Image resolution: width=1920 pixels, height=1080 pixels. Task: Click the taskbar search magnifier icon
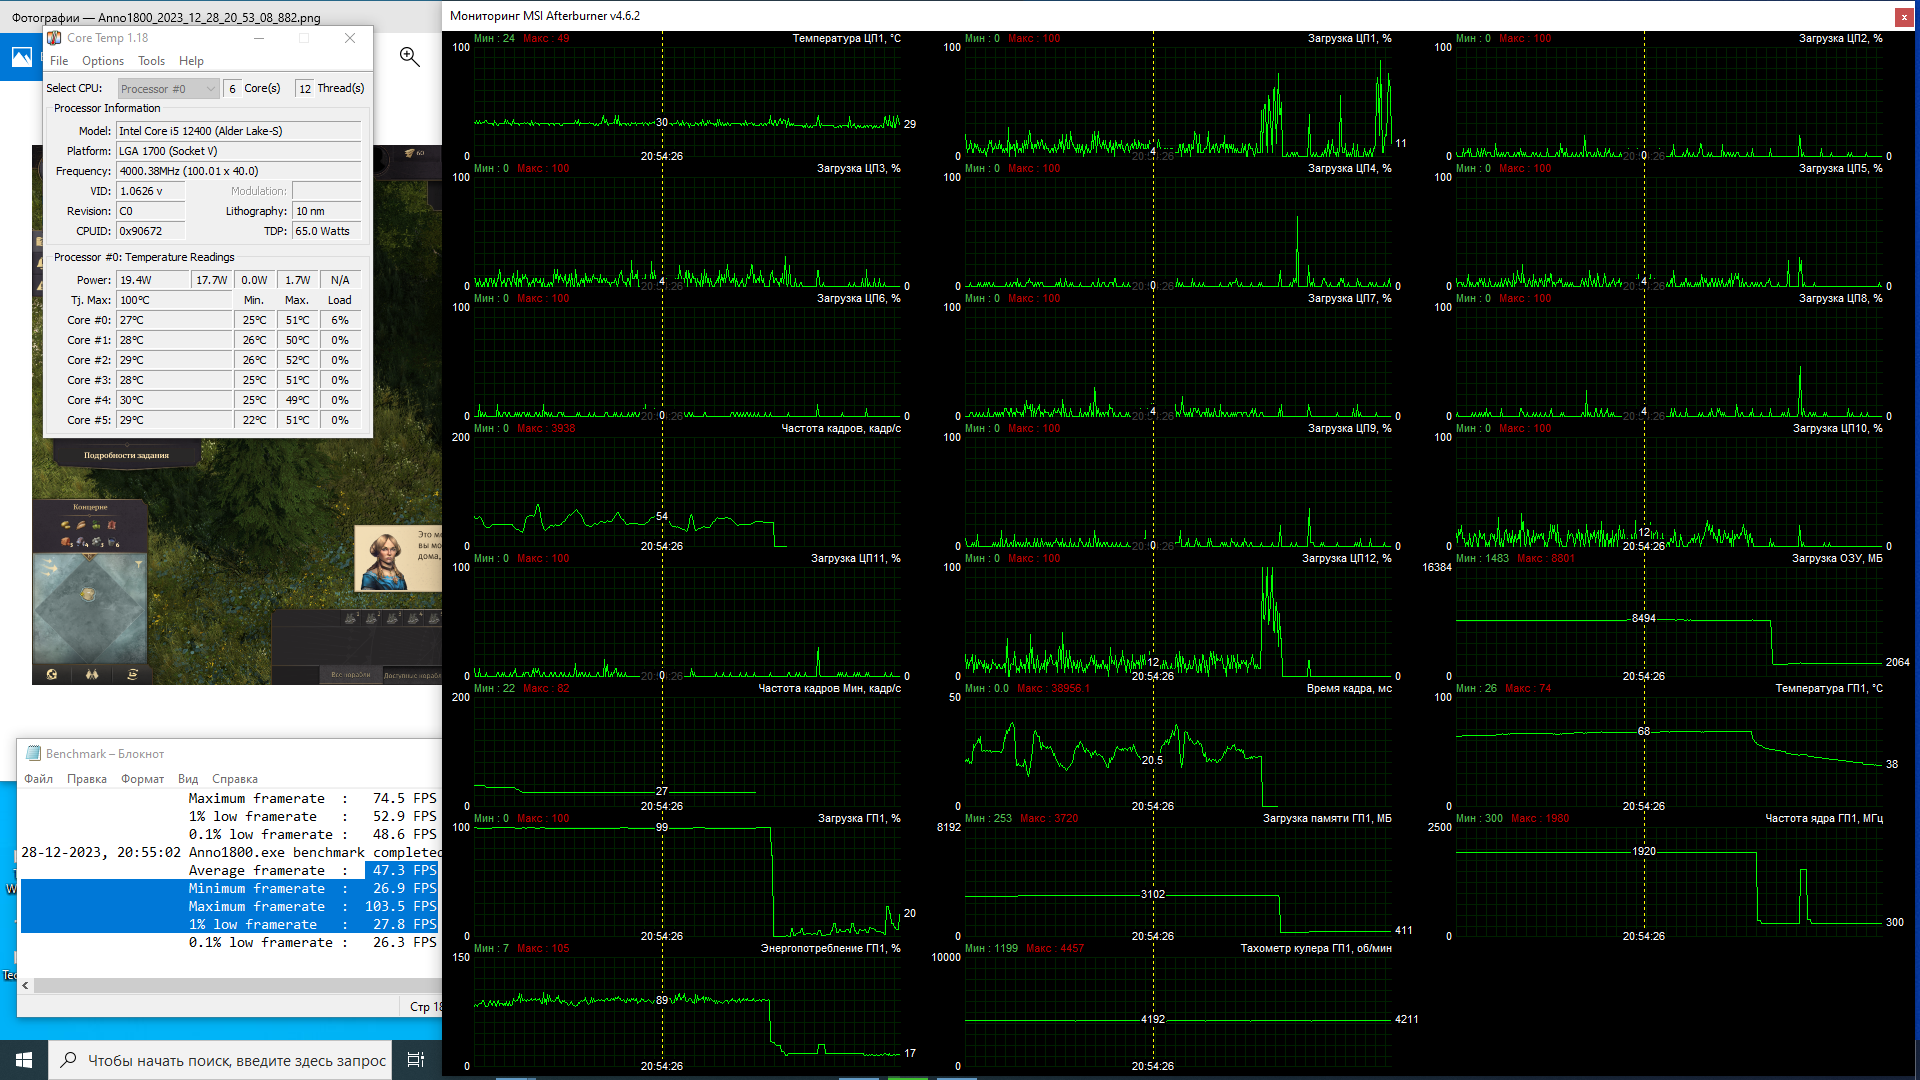point(68,1060)
